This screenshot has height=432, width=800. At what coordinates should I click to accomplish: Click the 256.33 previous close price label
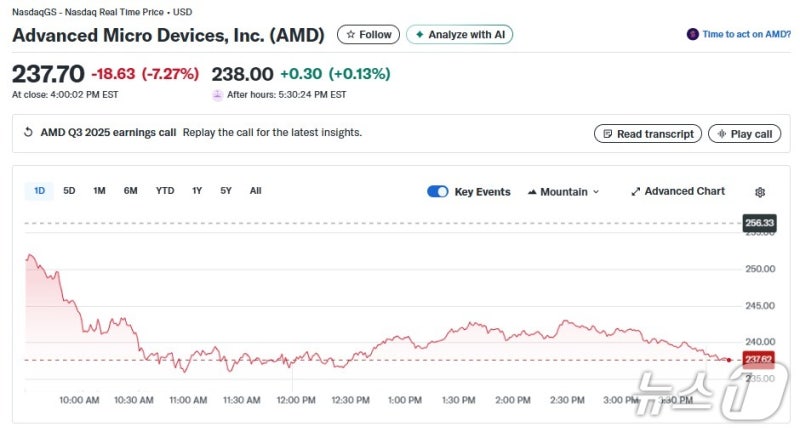[759, 222]
